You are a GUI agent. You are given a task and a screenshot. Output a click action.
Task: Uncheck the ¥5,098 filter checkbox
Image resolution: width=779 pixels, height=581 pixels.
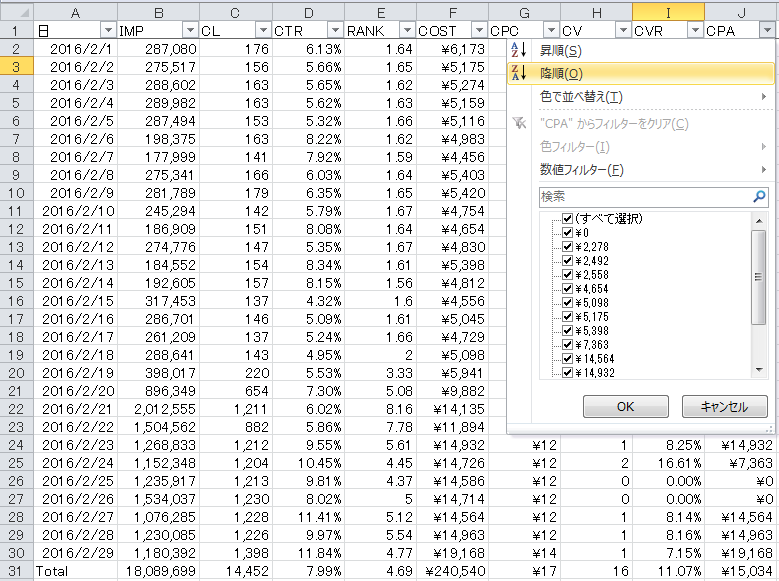(567, 302)
